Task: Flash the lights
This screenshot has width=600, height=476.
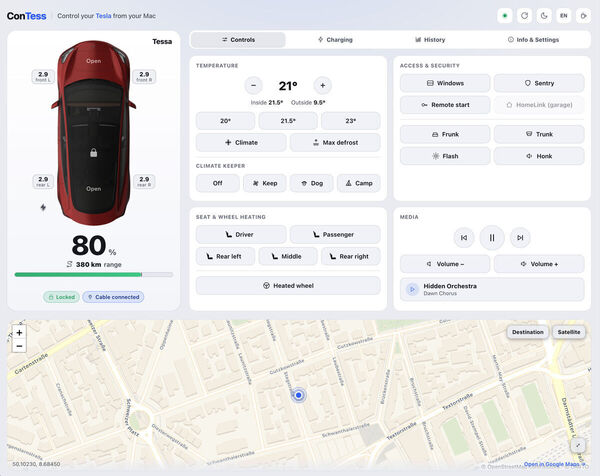Action: click(445, 156)
